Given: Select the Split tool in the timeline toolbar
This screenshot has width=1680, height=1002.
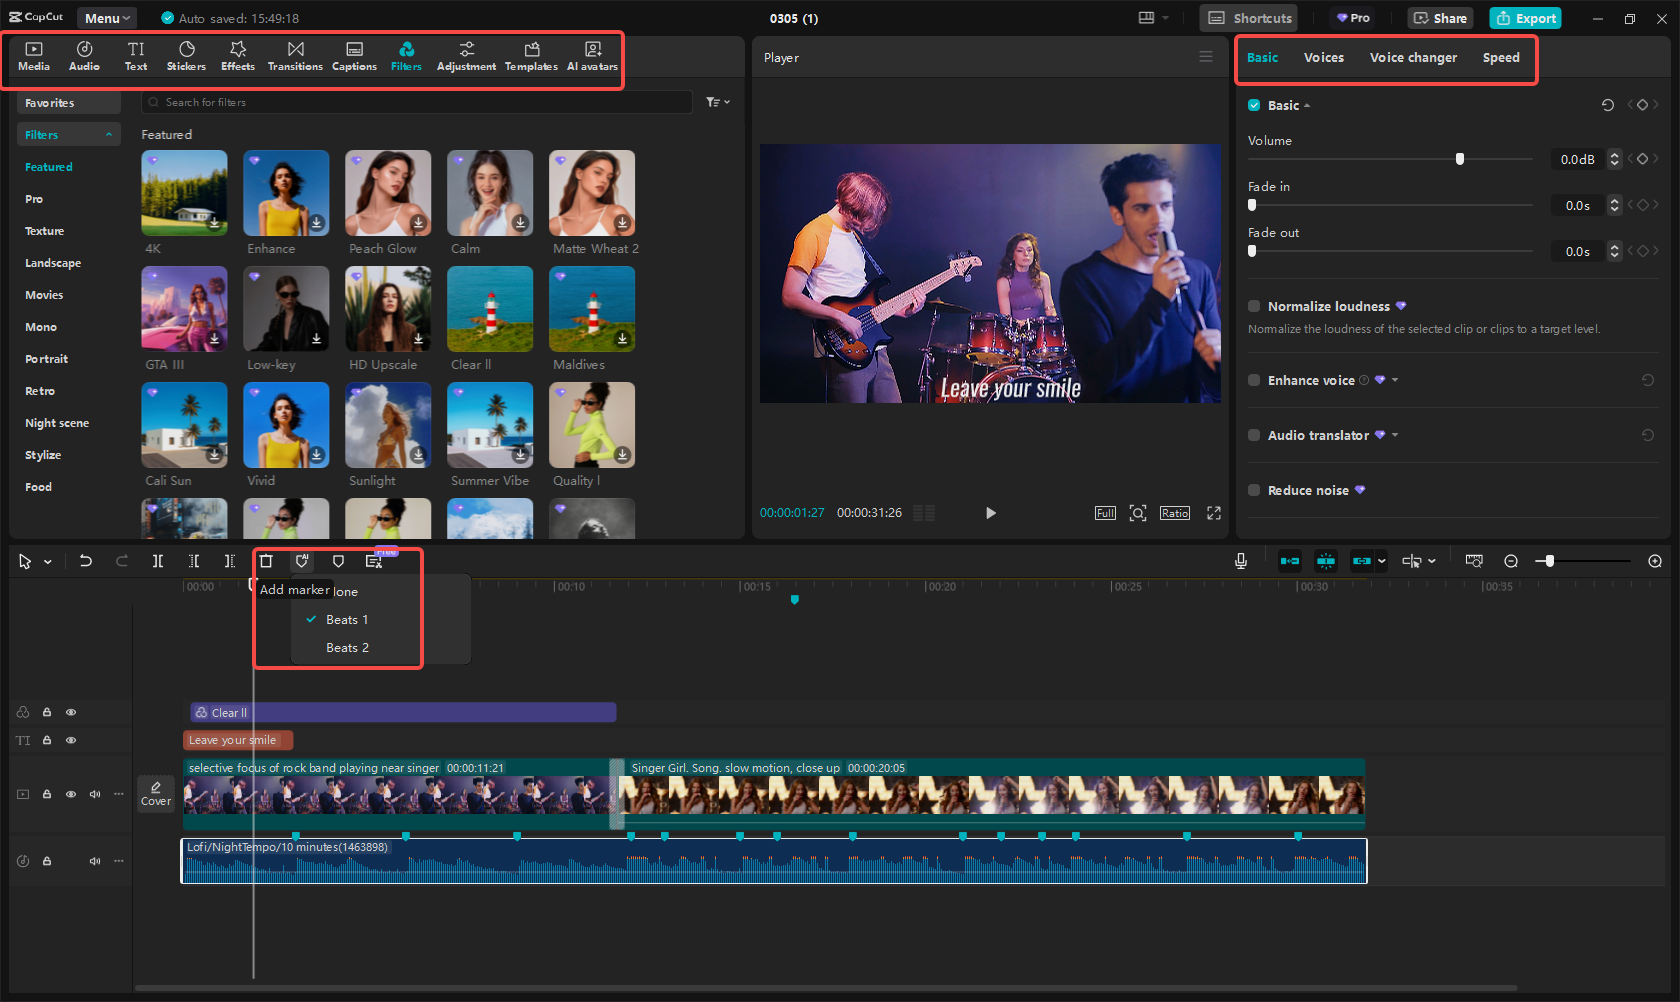Looking at the screenshot, I should [x=158, y=561].
